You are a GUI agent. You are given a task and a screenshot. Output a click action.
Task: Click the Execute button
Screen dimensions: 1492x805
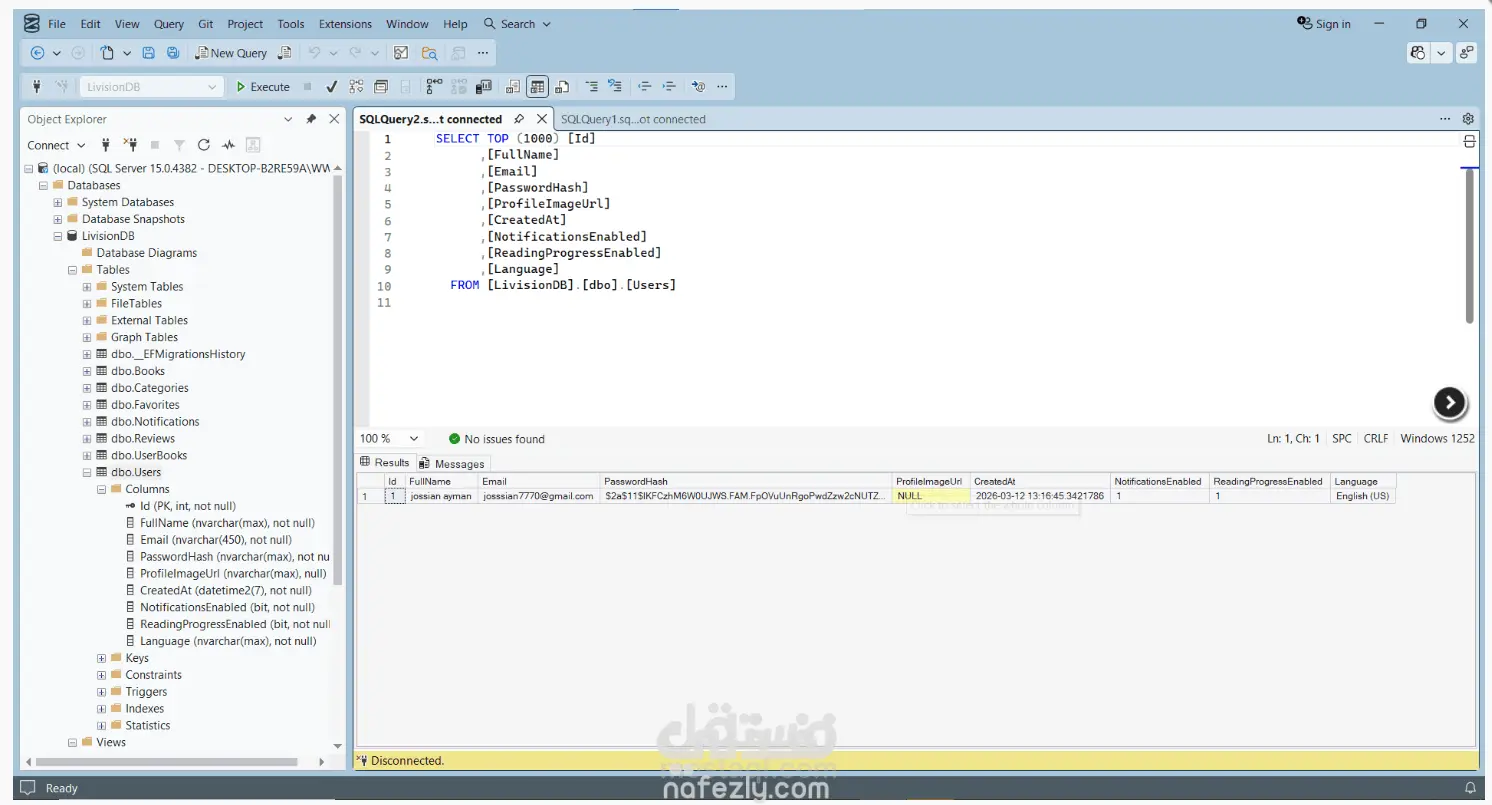coord(263,87)
